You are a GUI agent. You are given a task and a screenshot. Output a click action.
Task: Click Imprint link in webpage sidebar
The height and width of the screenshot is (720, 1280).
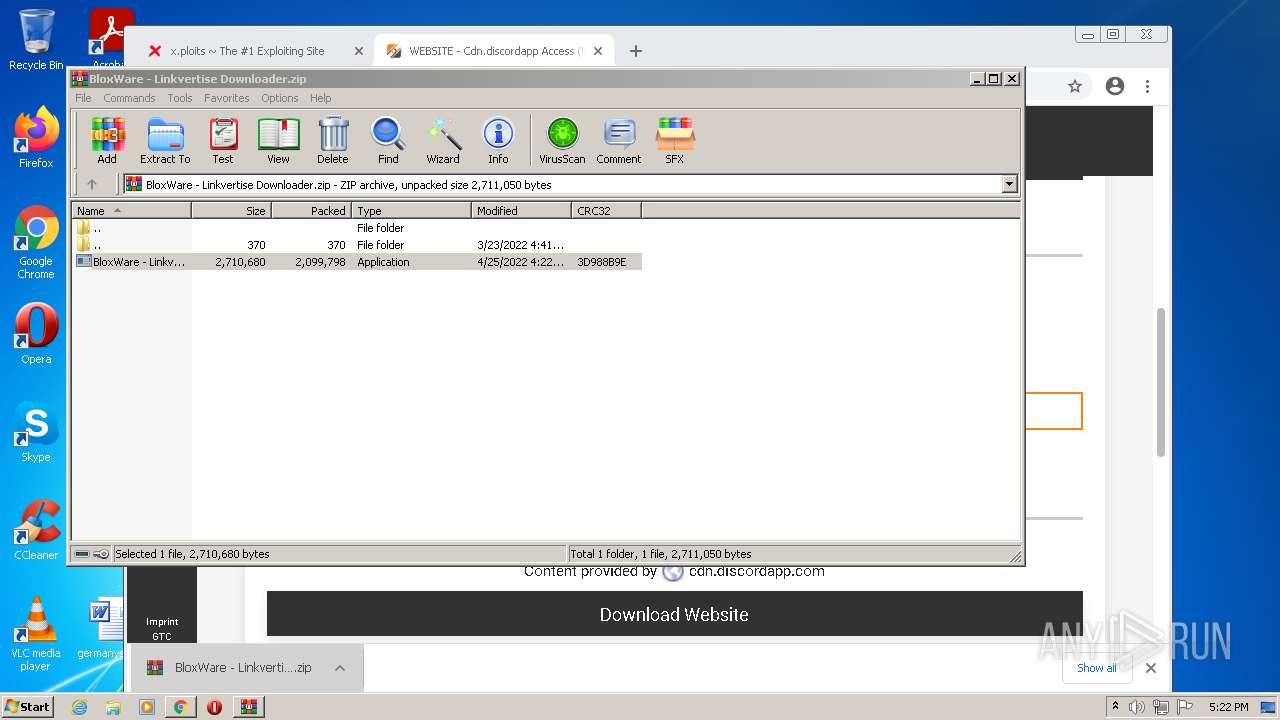(162, 621)
